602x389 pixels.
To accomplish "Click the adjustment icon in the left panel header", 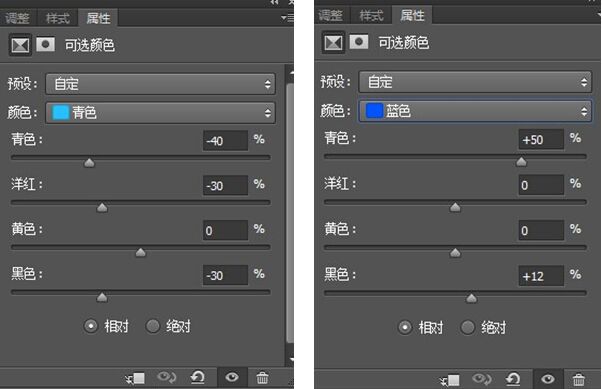I will 20,45.
